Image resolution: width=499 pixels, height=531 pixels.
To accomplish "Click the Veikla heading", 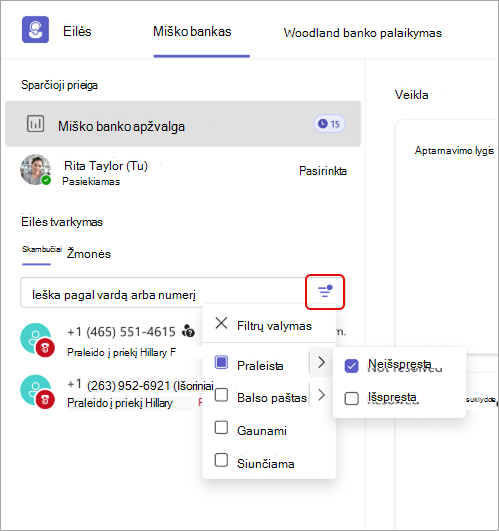I will coord(411,95).
